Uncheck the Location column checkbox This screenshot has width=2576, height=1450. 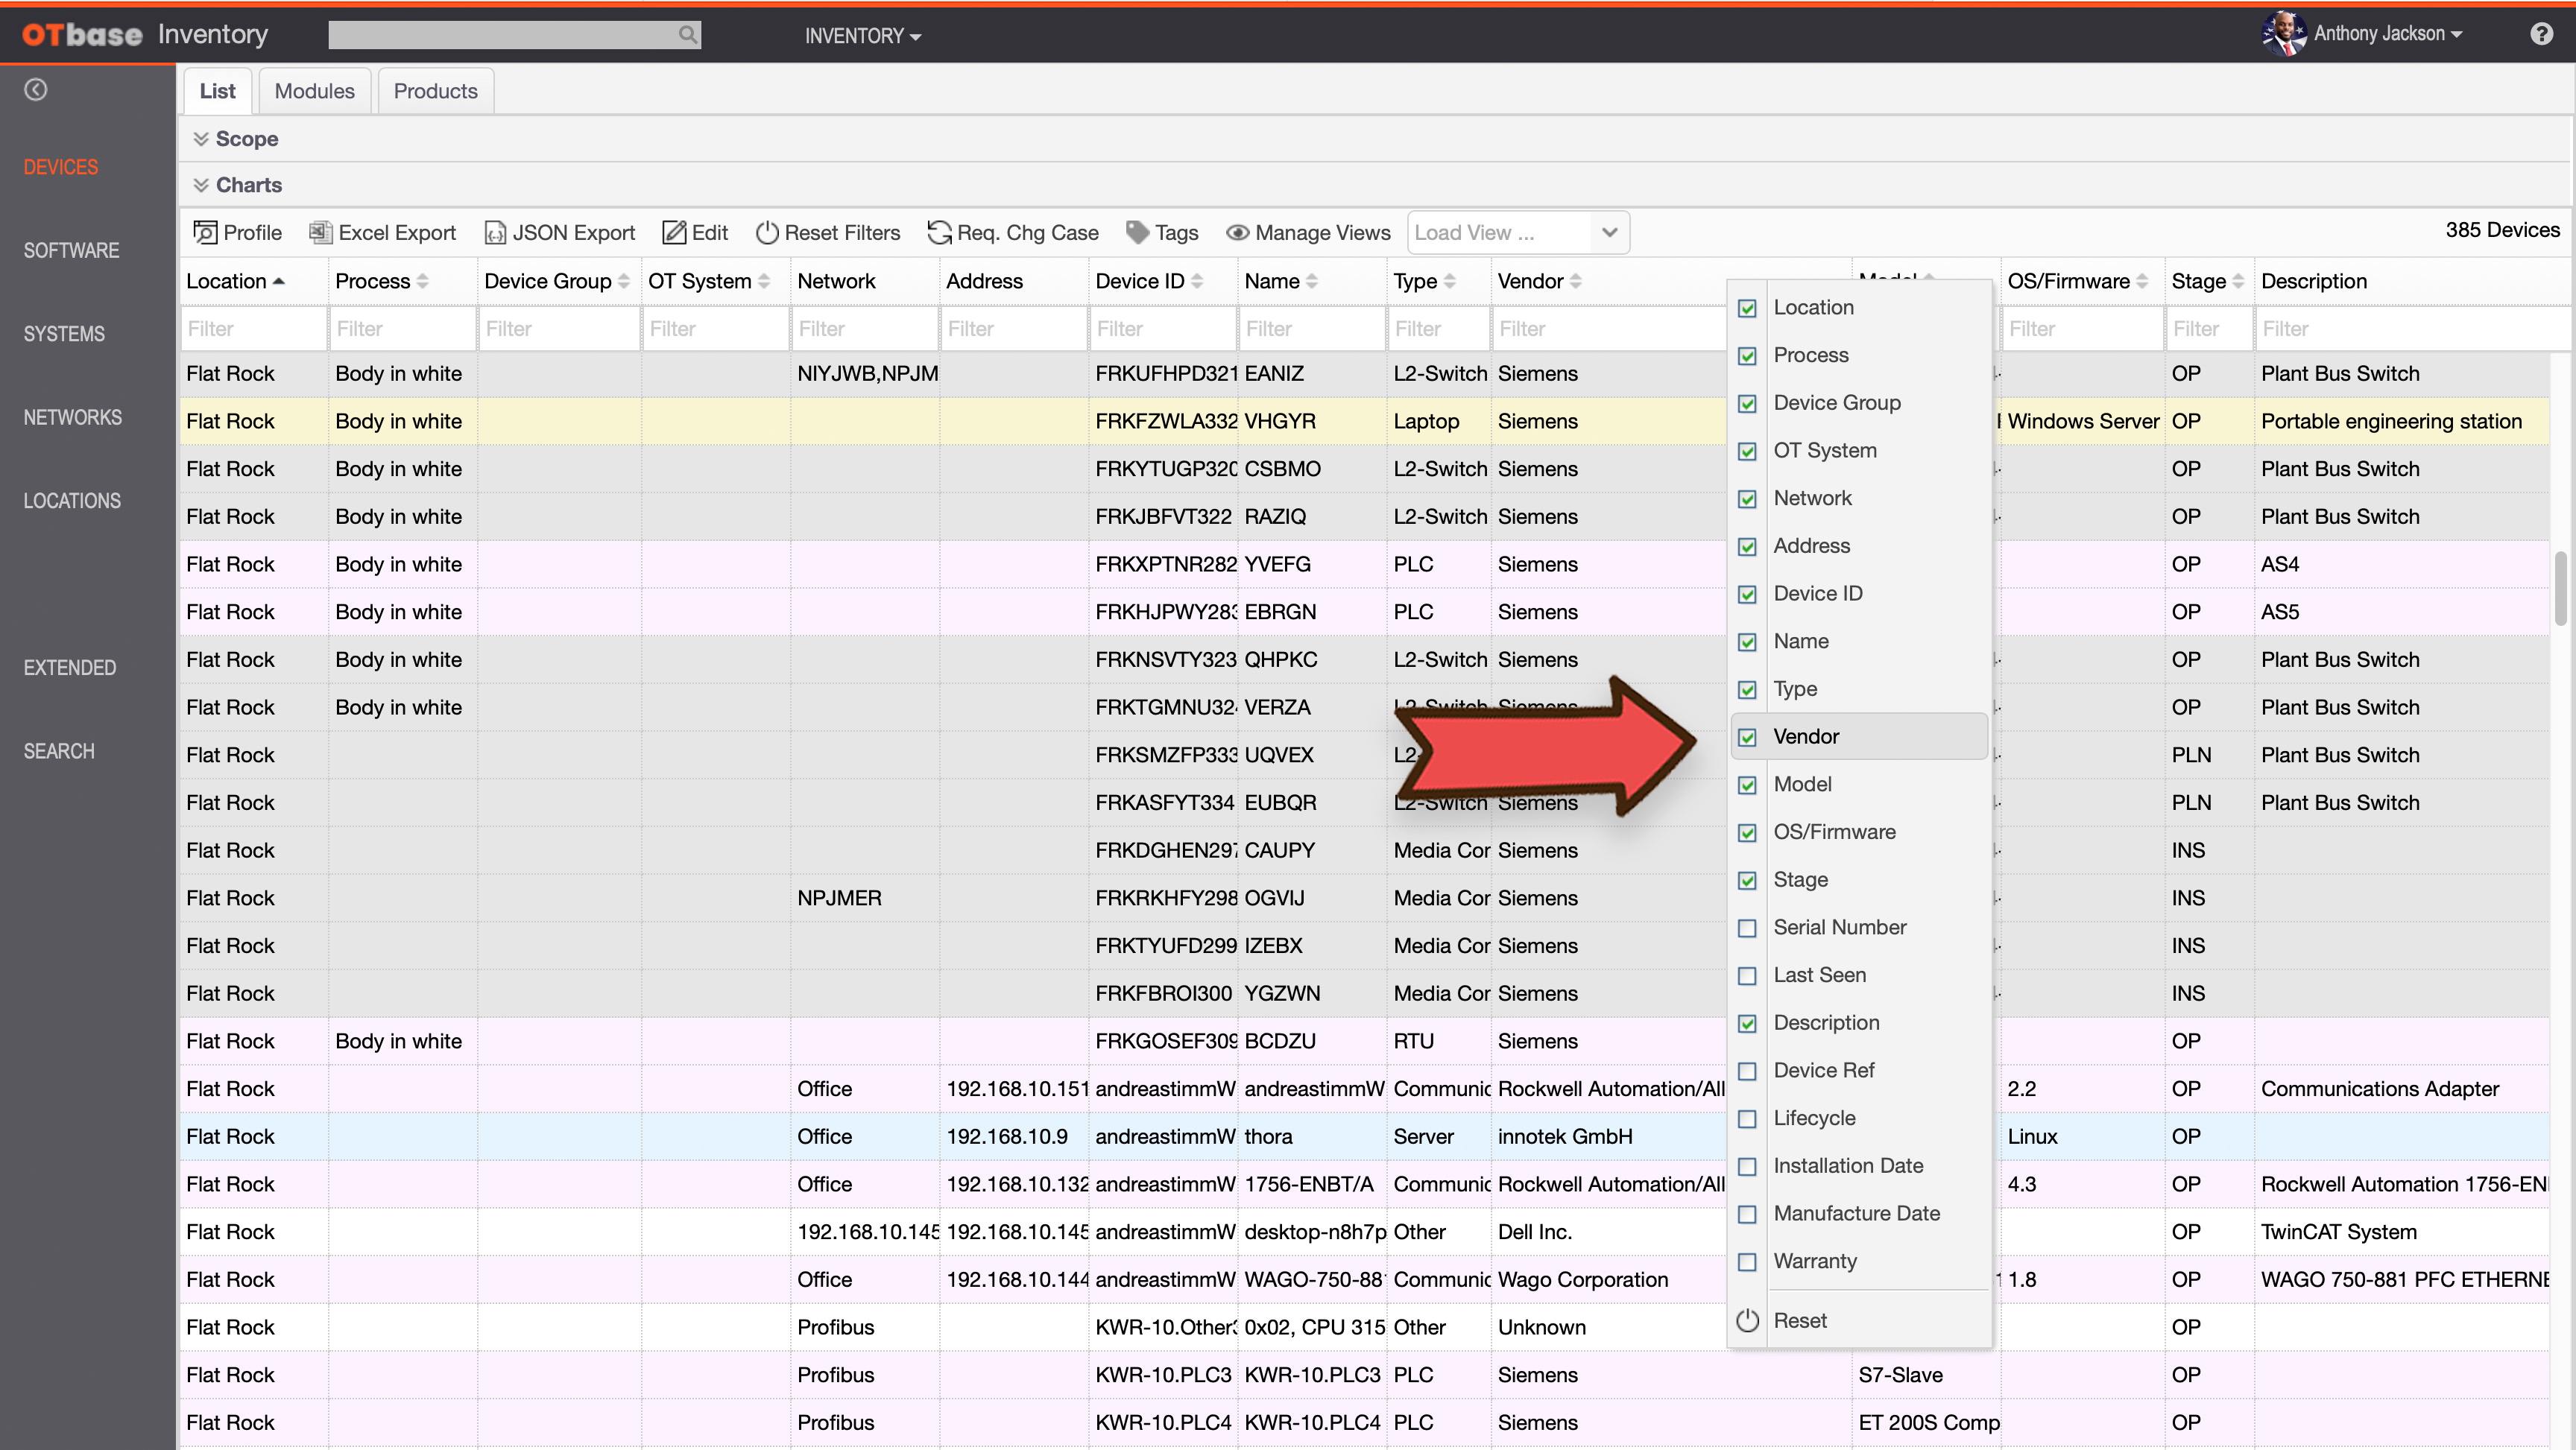[1747, 308]
